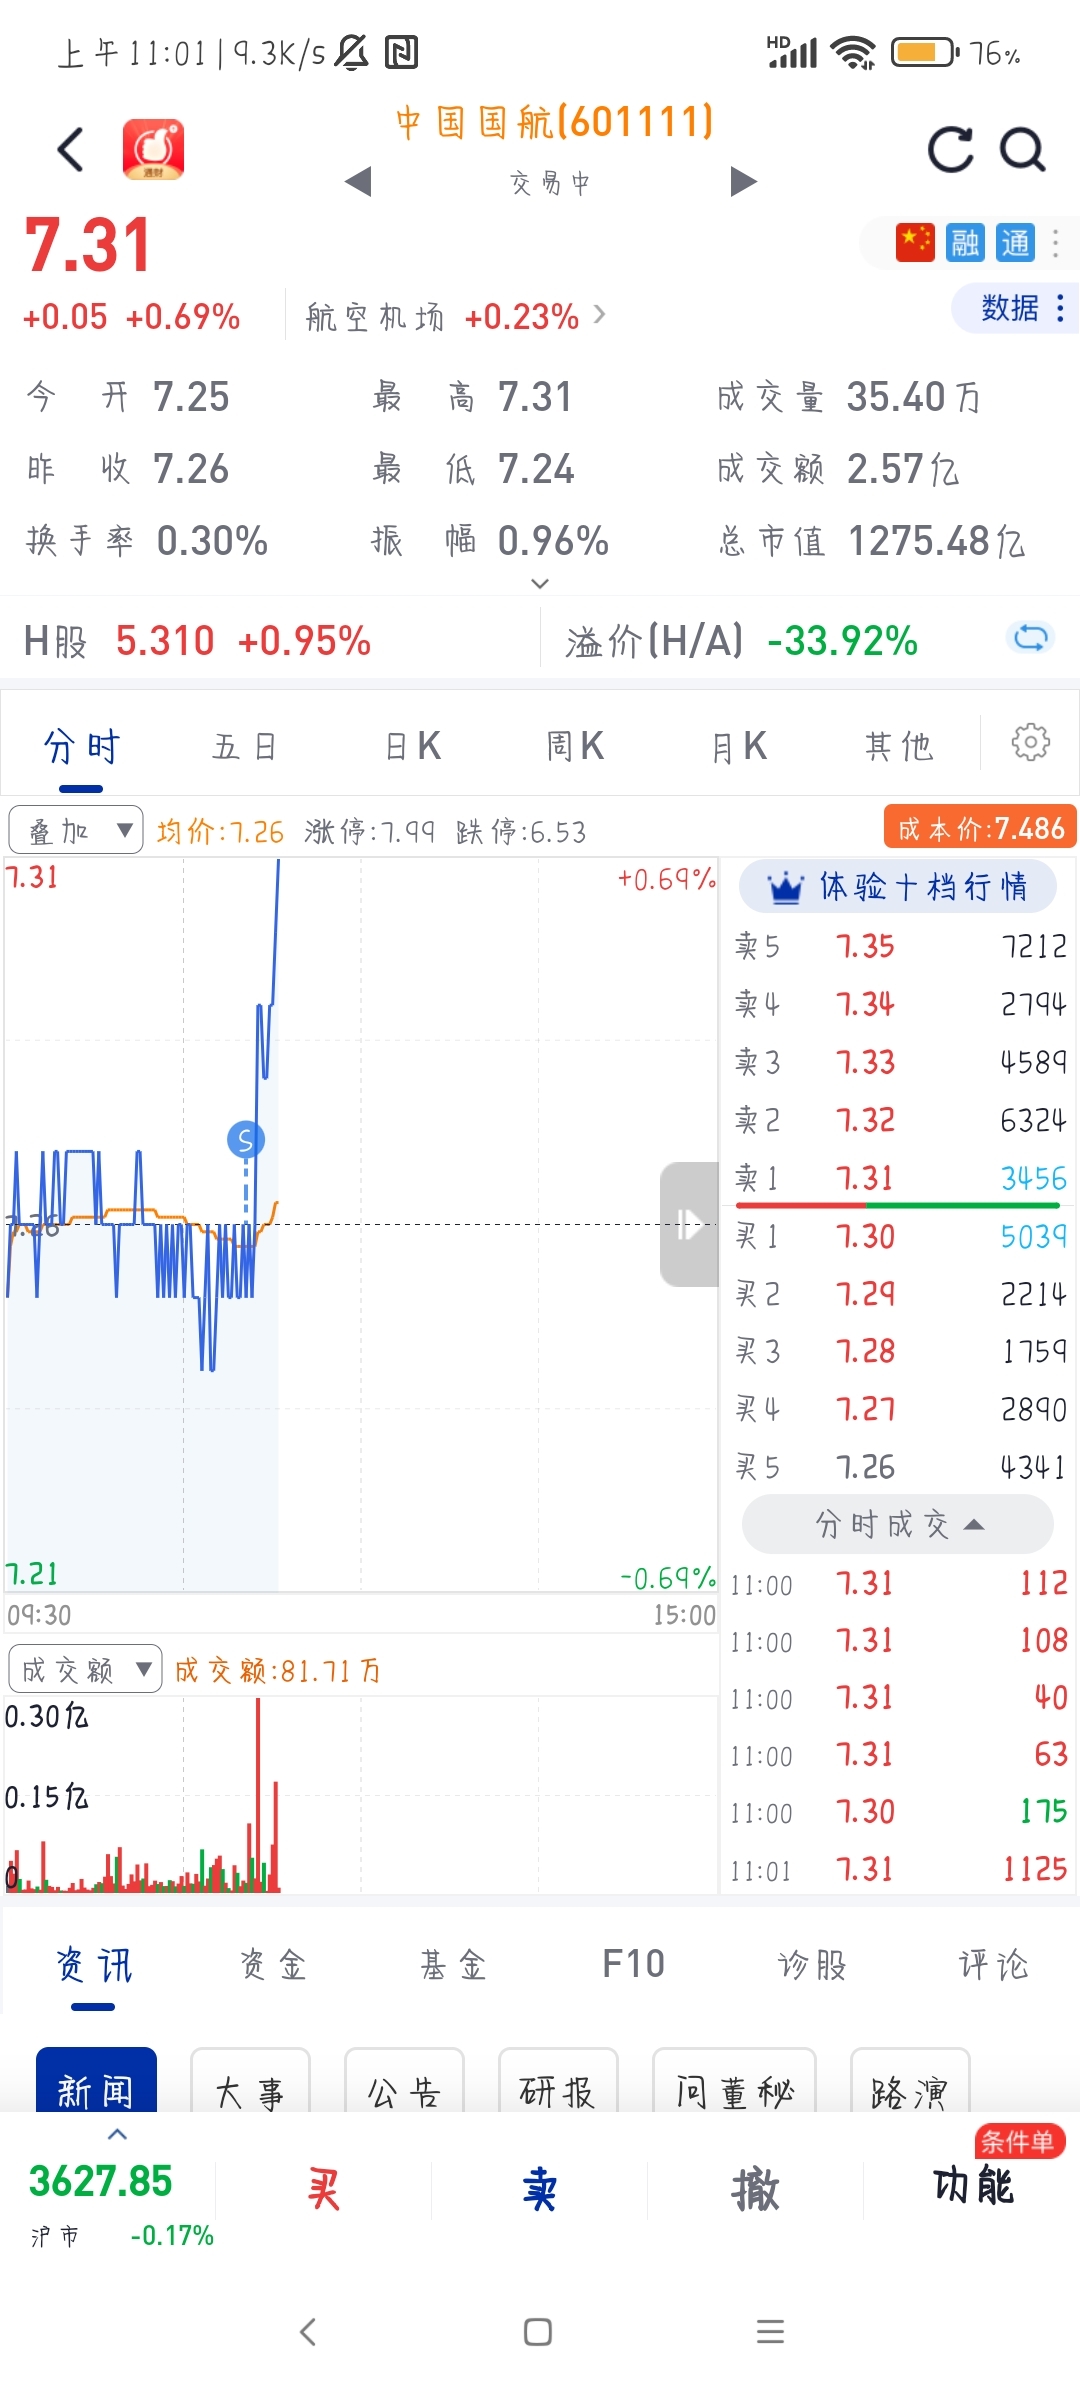Image resolution: width=1080 pixels, height=2400 pixels.
Task: Toggle H/A premium switch icon
Action: (x=1031, y=637)
